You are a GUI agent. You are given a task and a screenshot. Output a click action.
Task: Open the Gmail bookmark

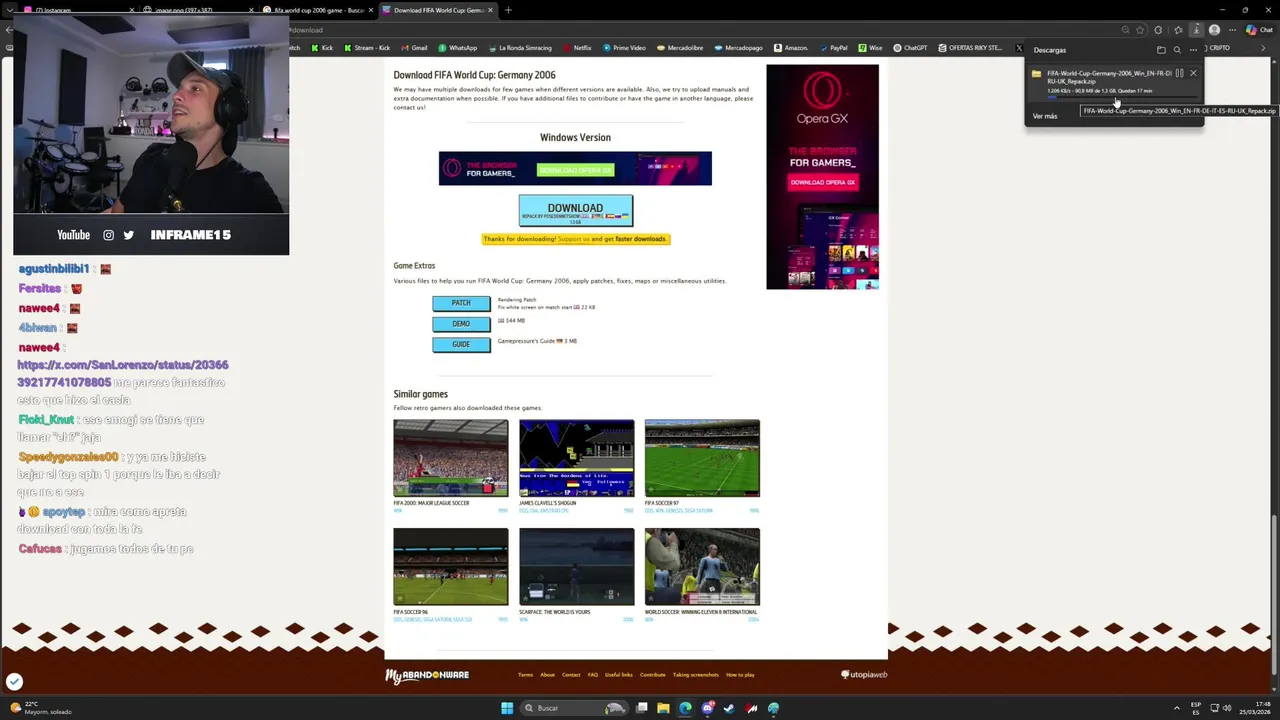tap(413, 48)
